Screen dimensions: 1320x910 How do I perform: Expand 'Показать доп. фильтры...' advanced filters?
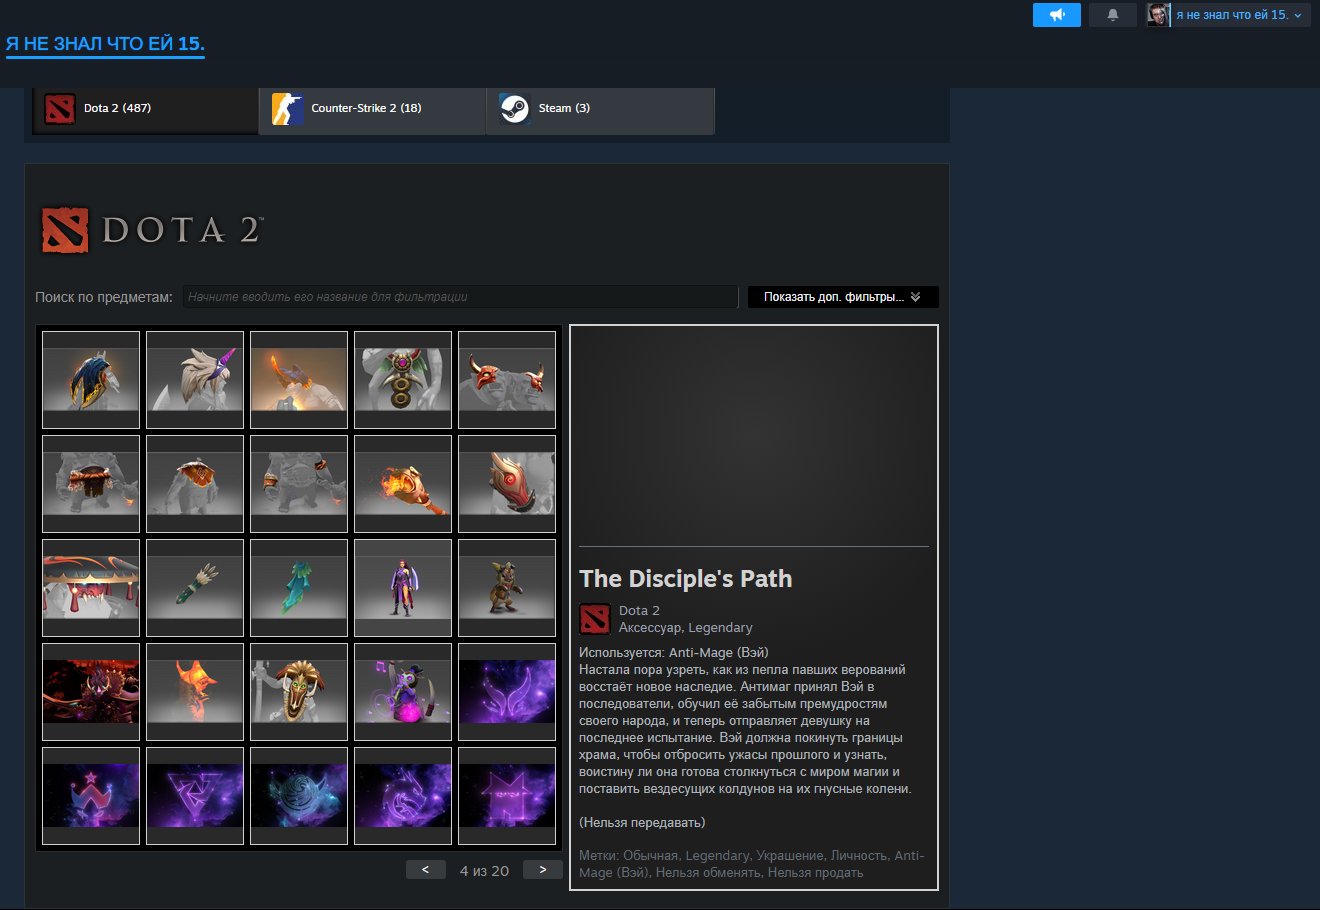[843, 297]
